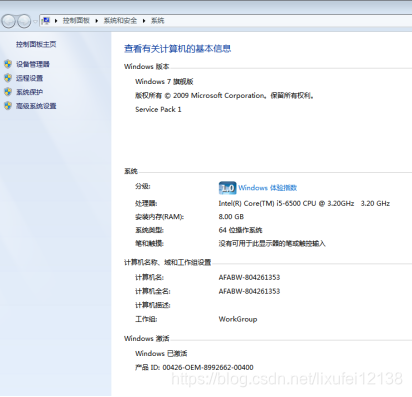Open 系统保护 link

29,92
